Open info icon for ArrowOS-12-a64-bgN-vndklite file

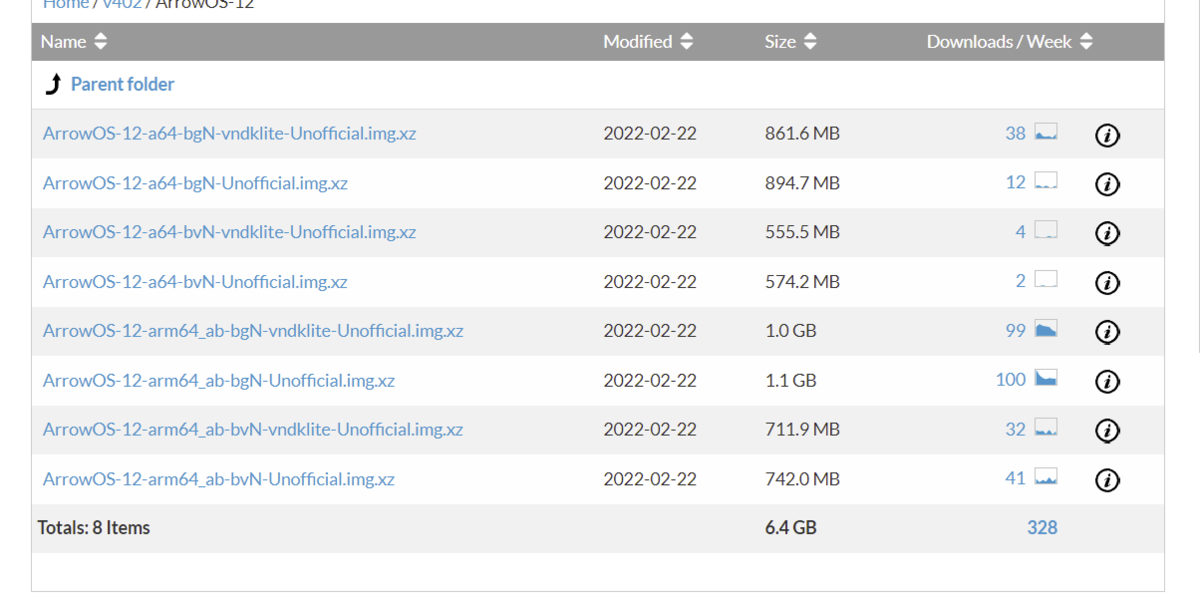click(1107, 134)
